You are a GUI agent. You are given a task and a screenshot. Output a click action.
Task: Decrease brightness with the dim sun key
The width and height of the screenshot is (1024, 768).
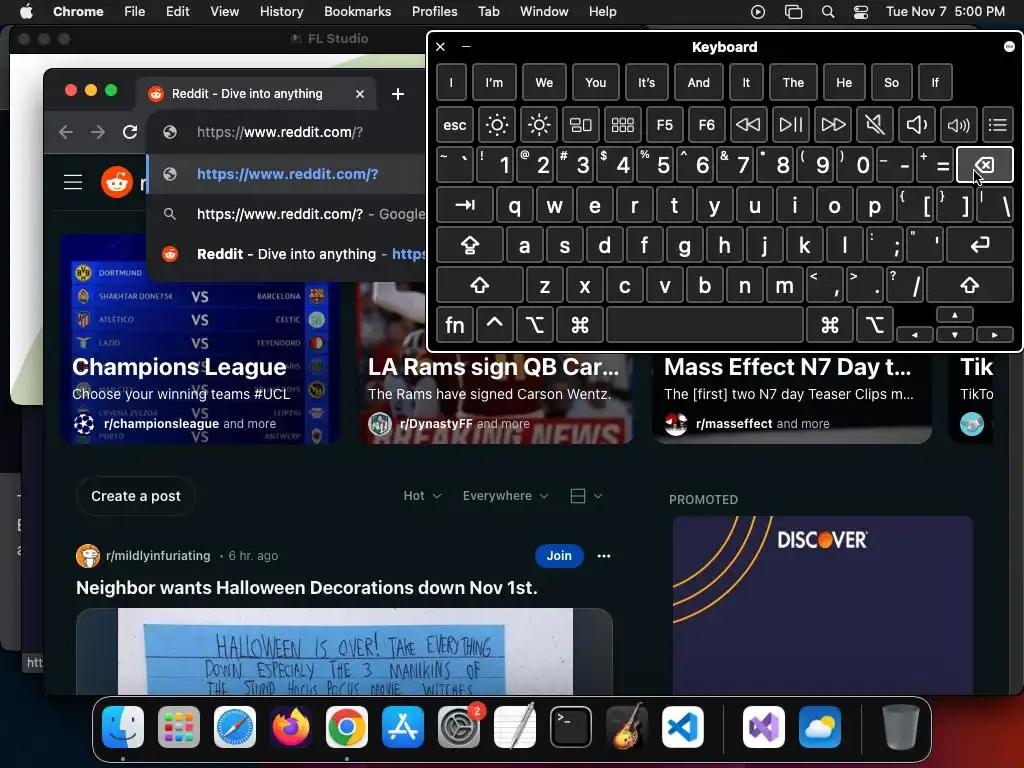(497, 124)
